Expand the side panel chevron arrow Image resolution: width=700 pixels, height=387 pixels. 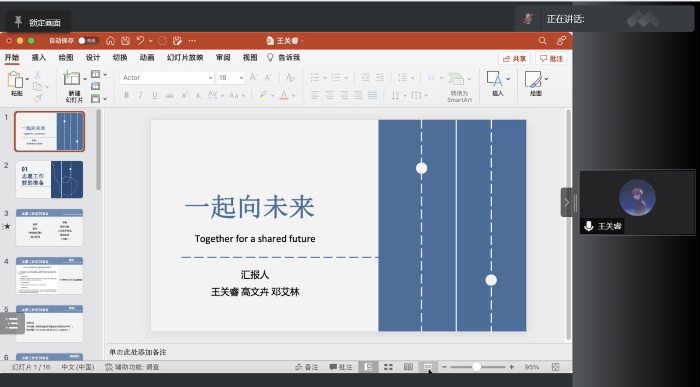click(567, 202)
